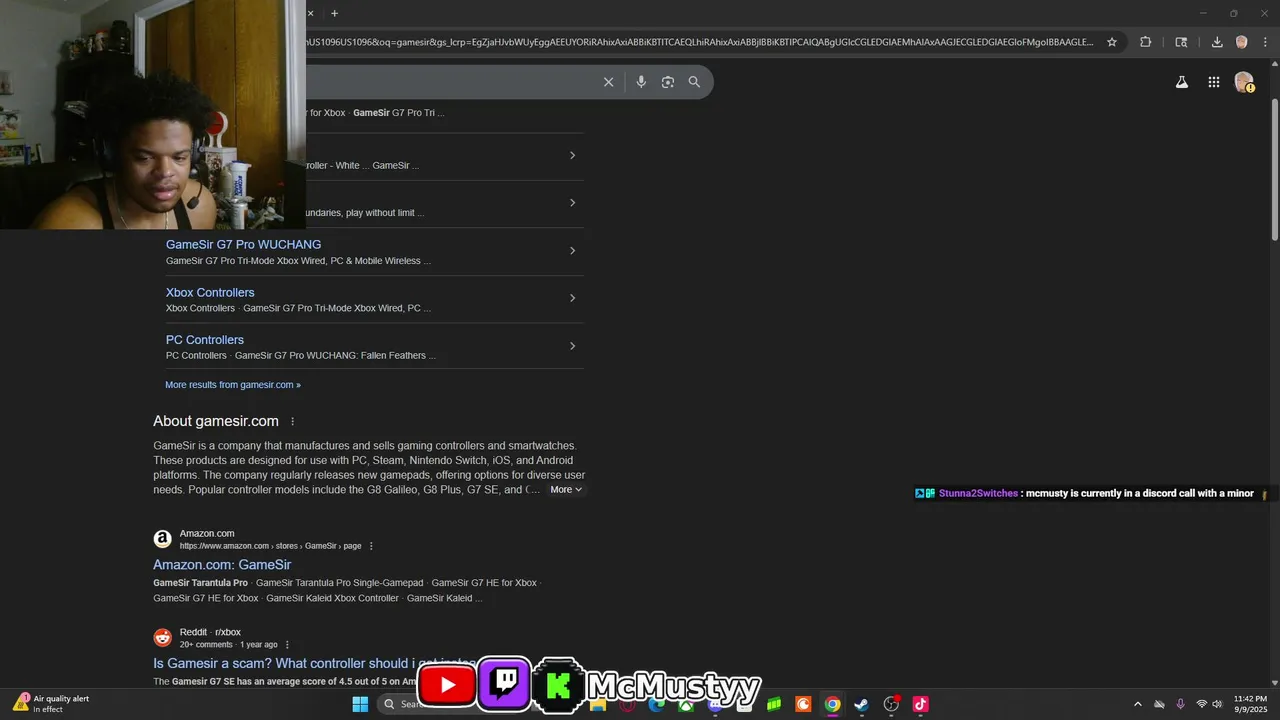
Task: Open the Chrome extensions puzzle icon
Action: pyautogui.click(x=1146, y=42)
